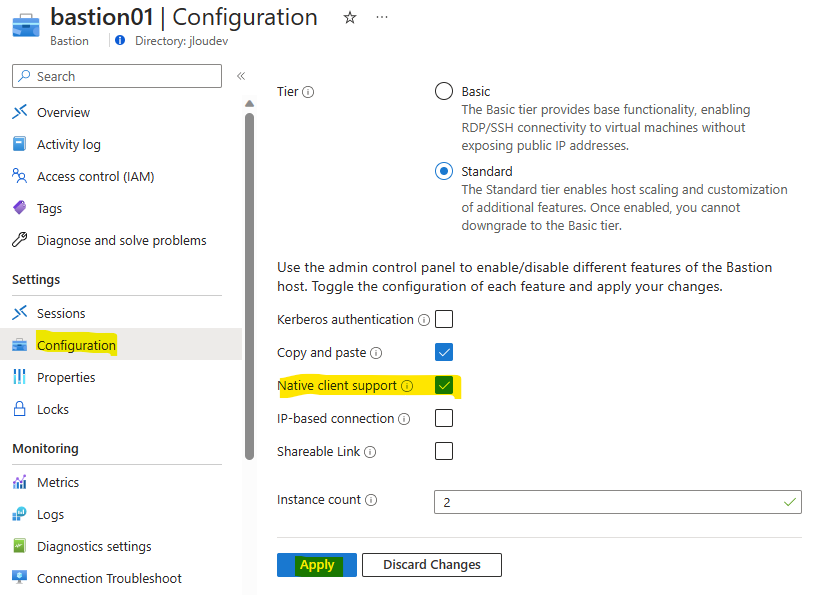This screenshot has height=595, width=836.
Task: Open Locks under Settings
Action: pos(53,409)
